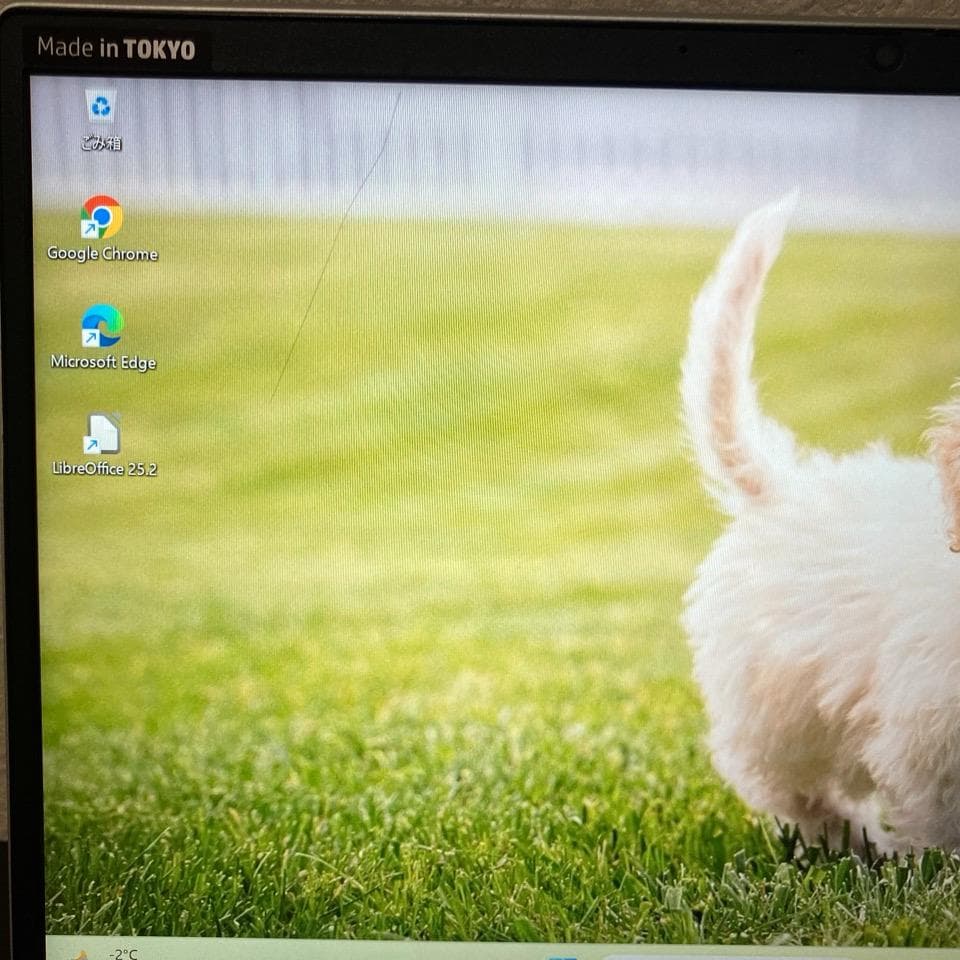Click the shortcut arrow overlay on Chrome icon
960x960 pixels.
click(x=89, y=230)
